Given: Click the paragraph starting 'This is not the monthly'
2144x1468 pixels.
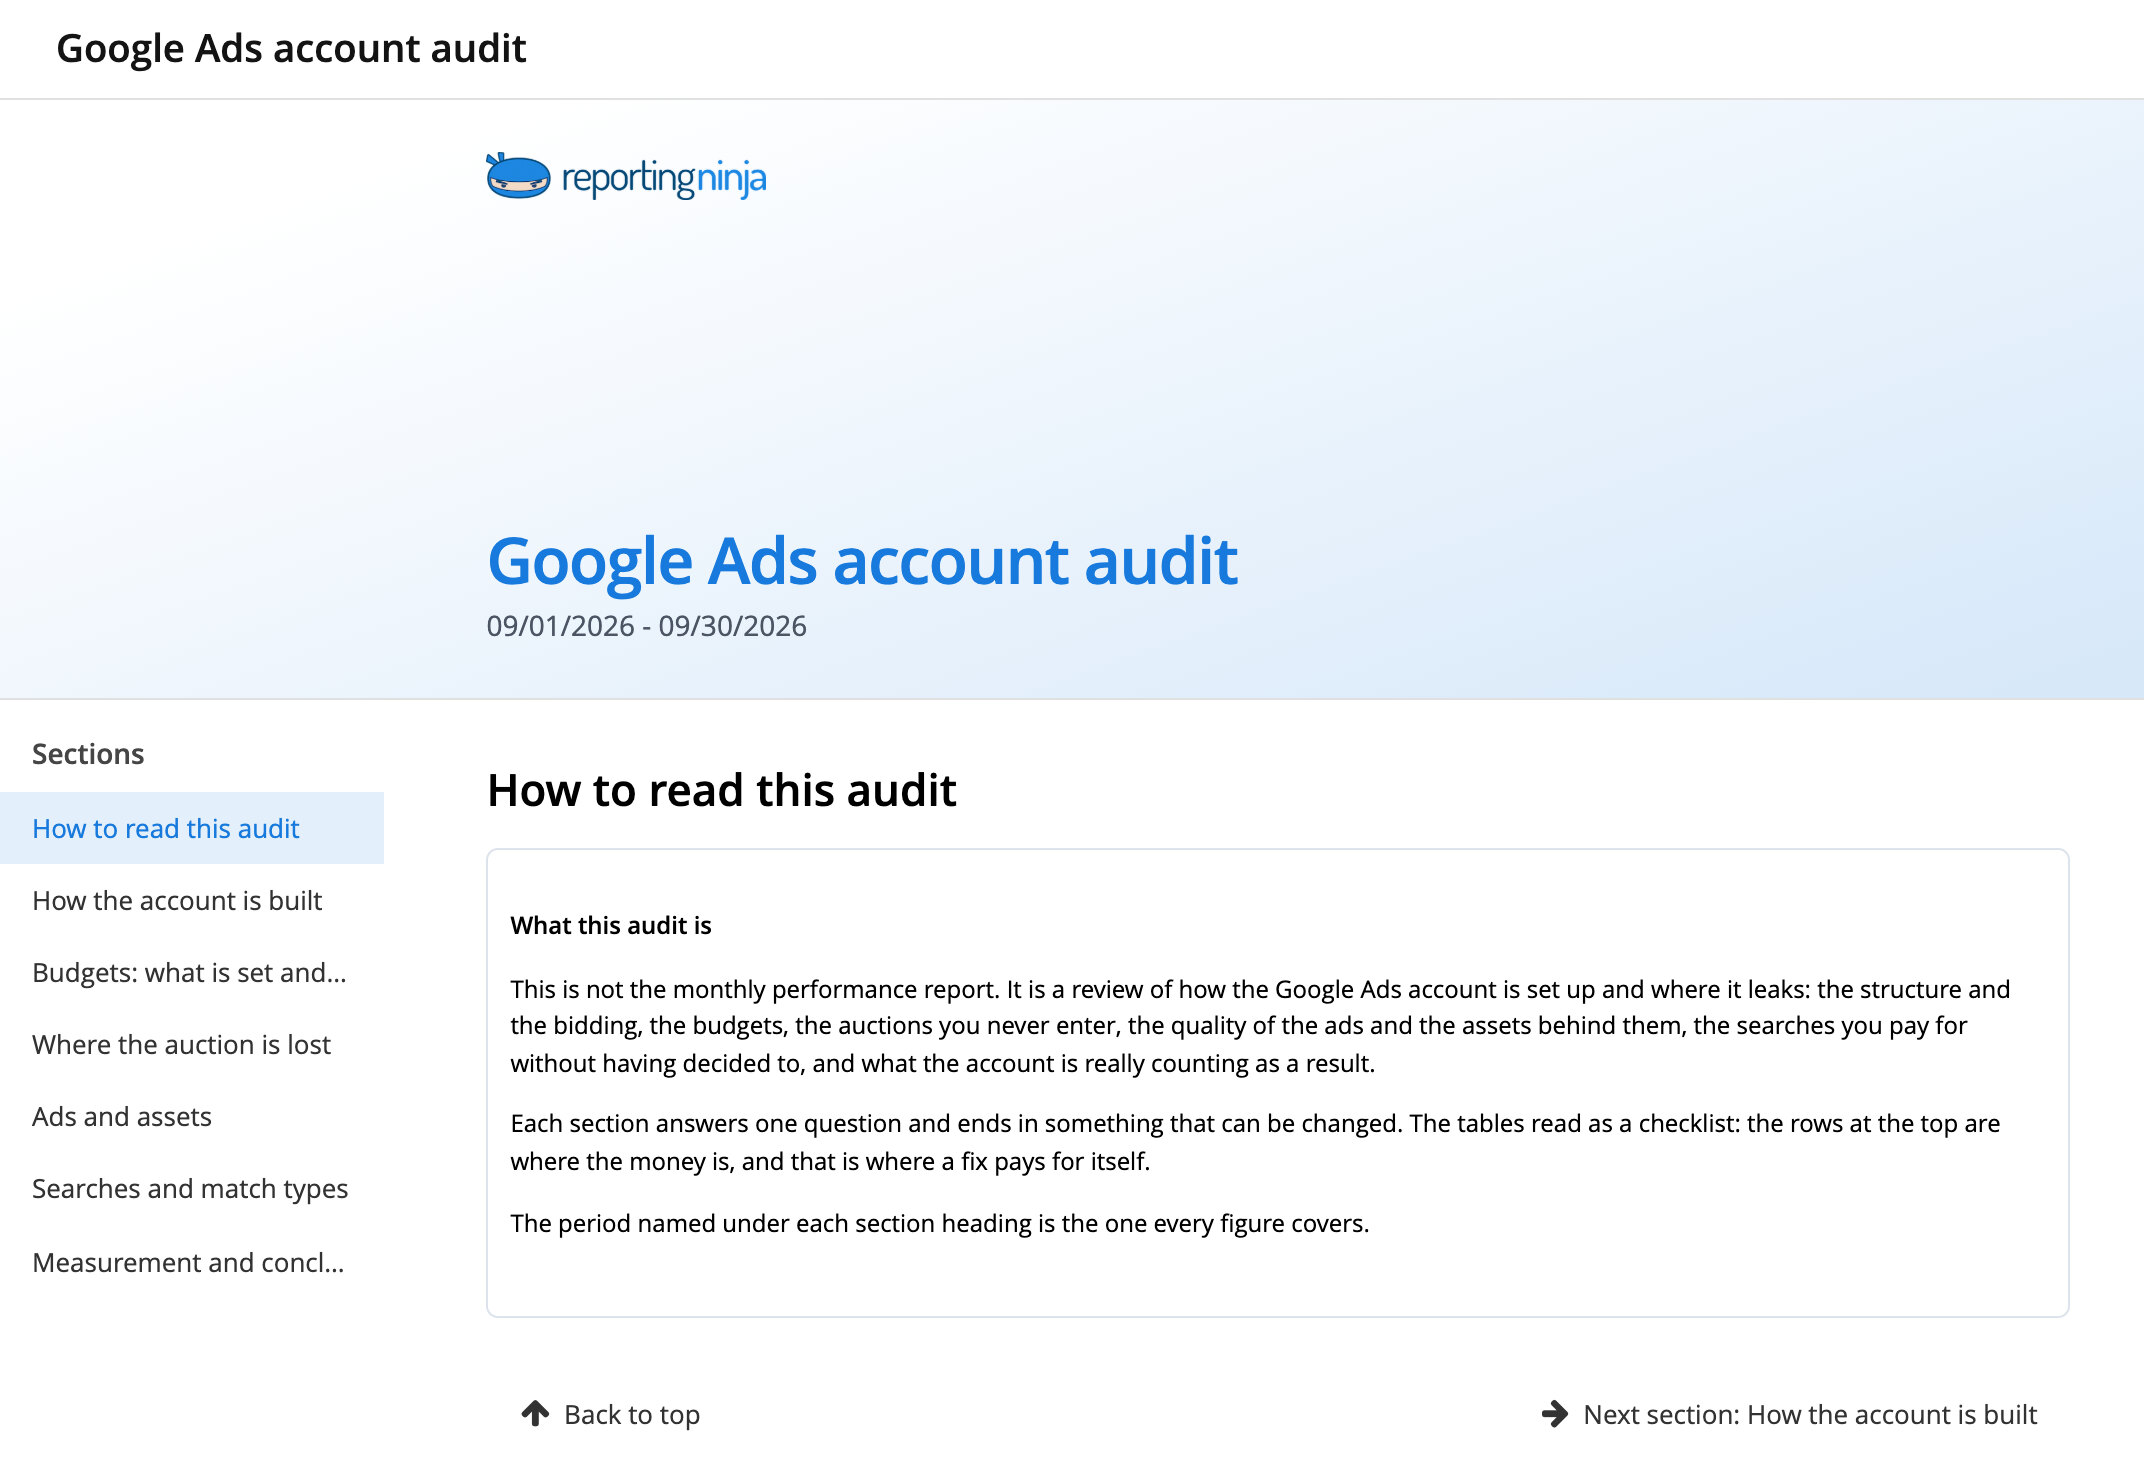Looking at the screenshot, I should 1260,1026.
